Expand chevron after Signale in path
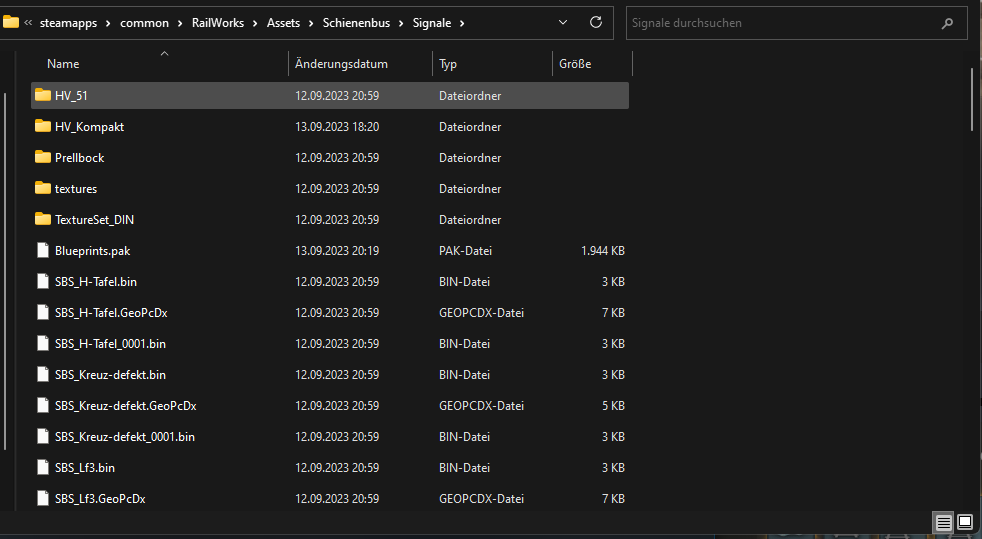Image resolution: width=982 pixels, height=539 pixels. pos(463,23)
